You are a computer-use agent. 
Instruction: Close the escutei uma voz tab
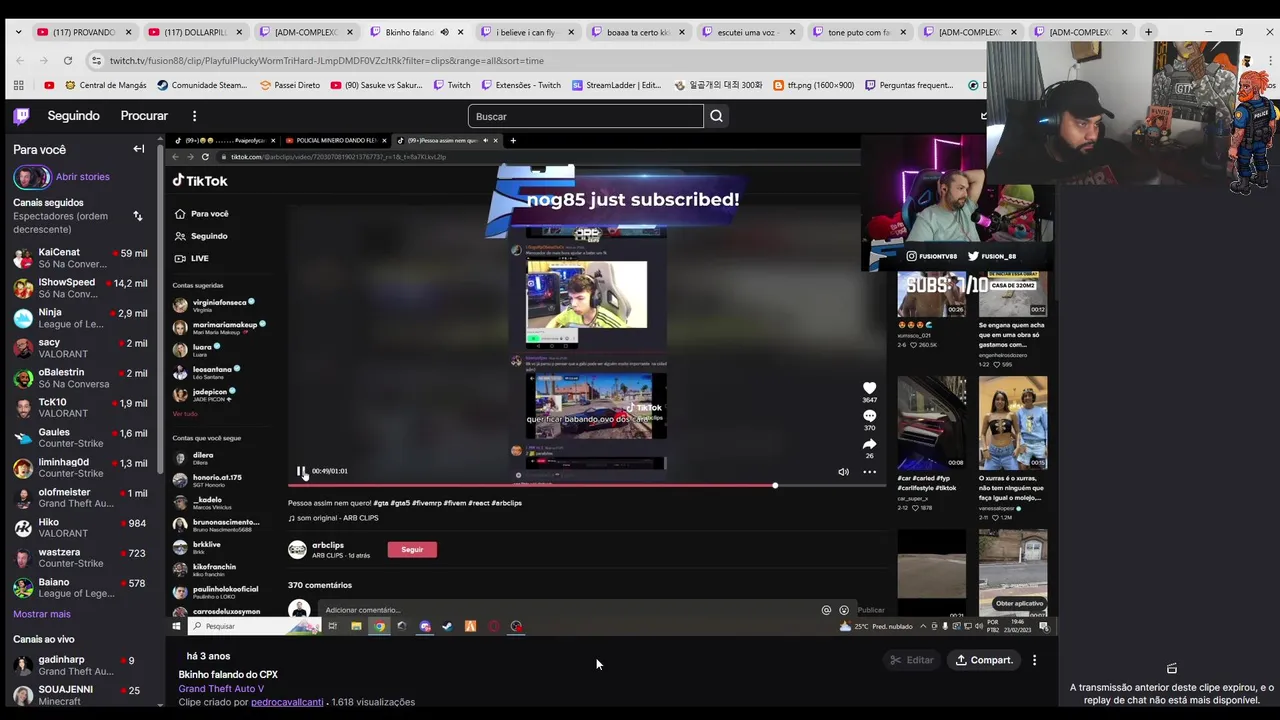tap(792, 32)
